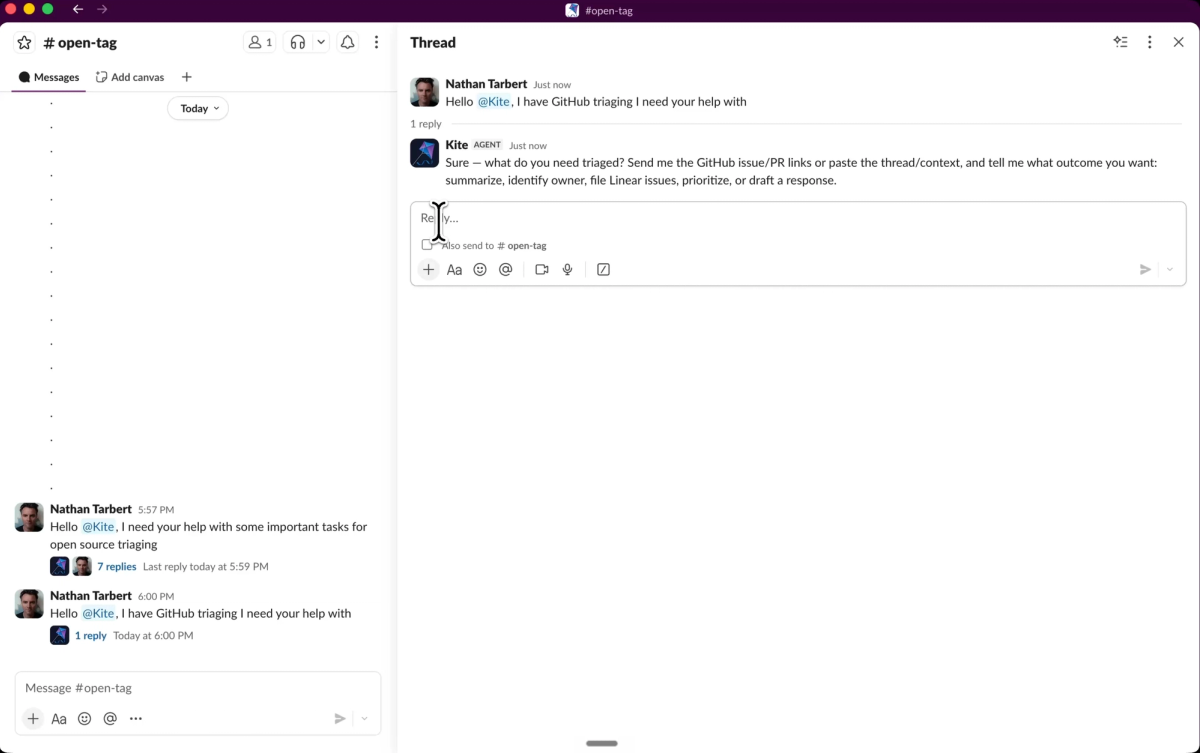Star the #open-tag channel
This screenshot has width=1200, height=753.
point(24,43)
